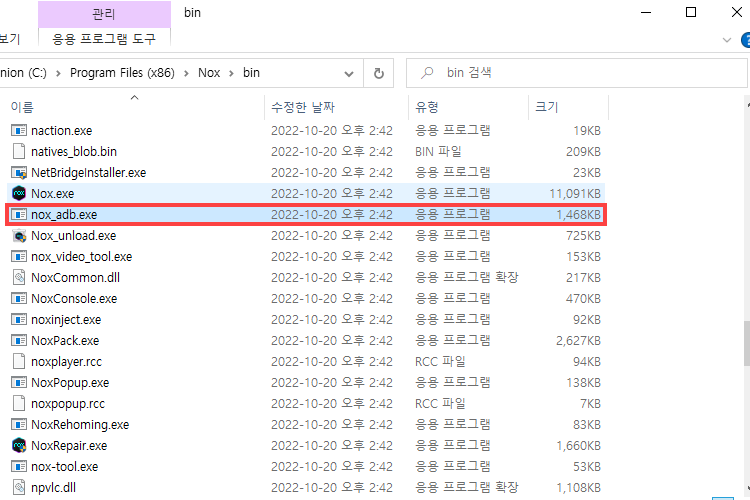Click the noxinject.exe icon
This screenshot has height=500, width=750.
(x=19, y=319)
